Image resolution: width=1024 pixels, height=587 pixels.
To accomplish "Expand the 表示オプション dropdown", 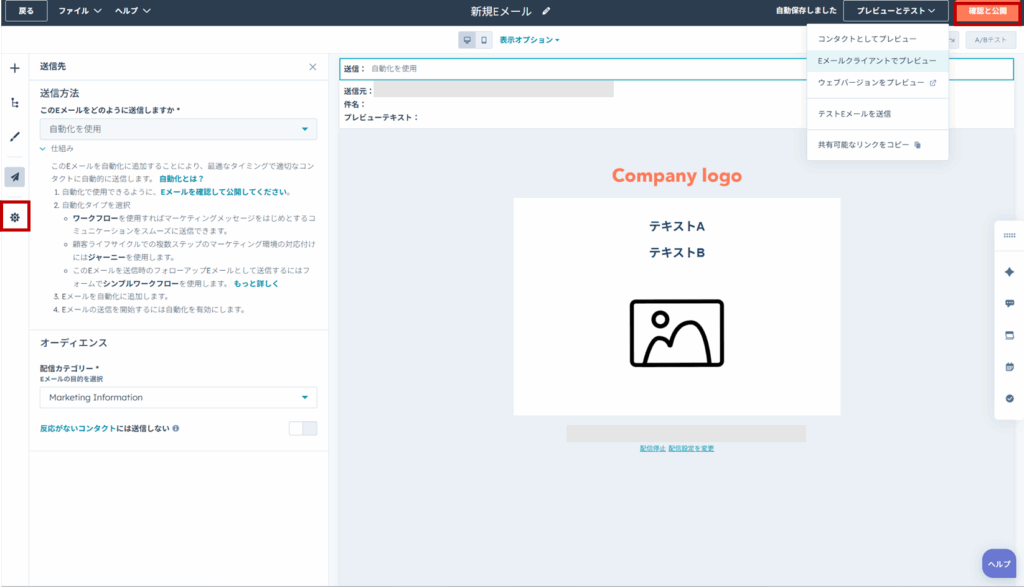I will (x=529, y=40).
